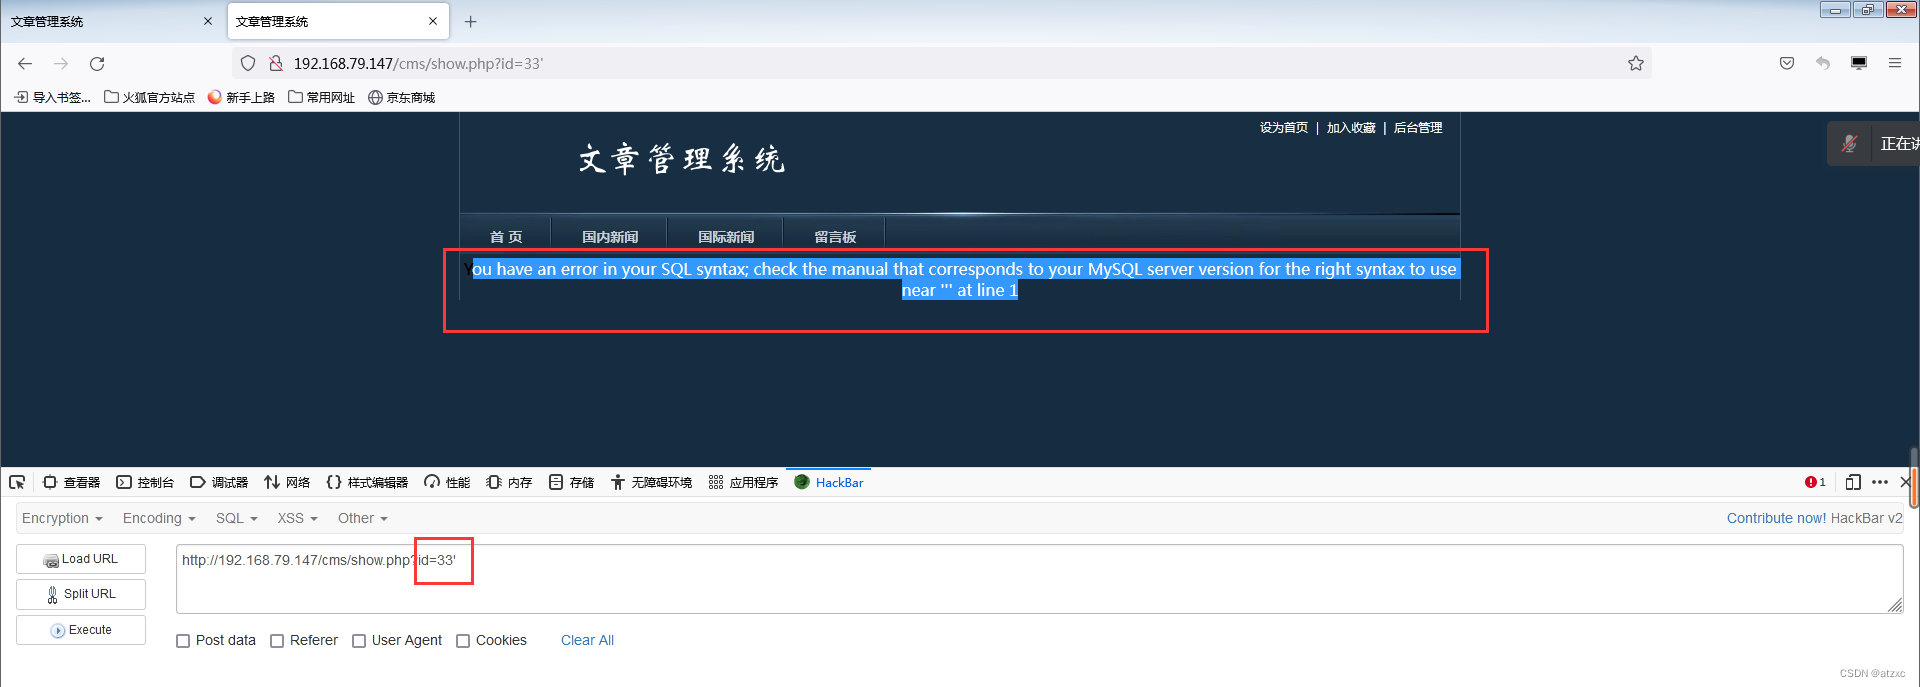Toggle responsive design mode icon
The height and width of the screenshot is (687, 1920).
(x=1853, y=482)
